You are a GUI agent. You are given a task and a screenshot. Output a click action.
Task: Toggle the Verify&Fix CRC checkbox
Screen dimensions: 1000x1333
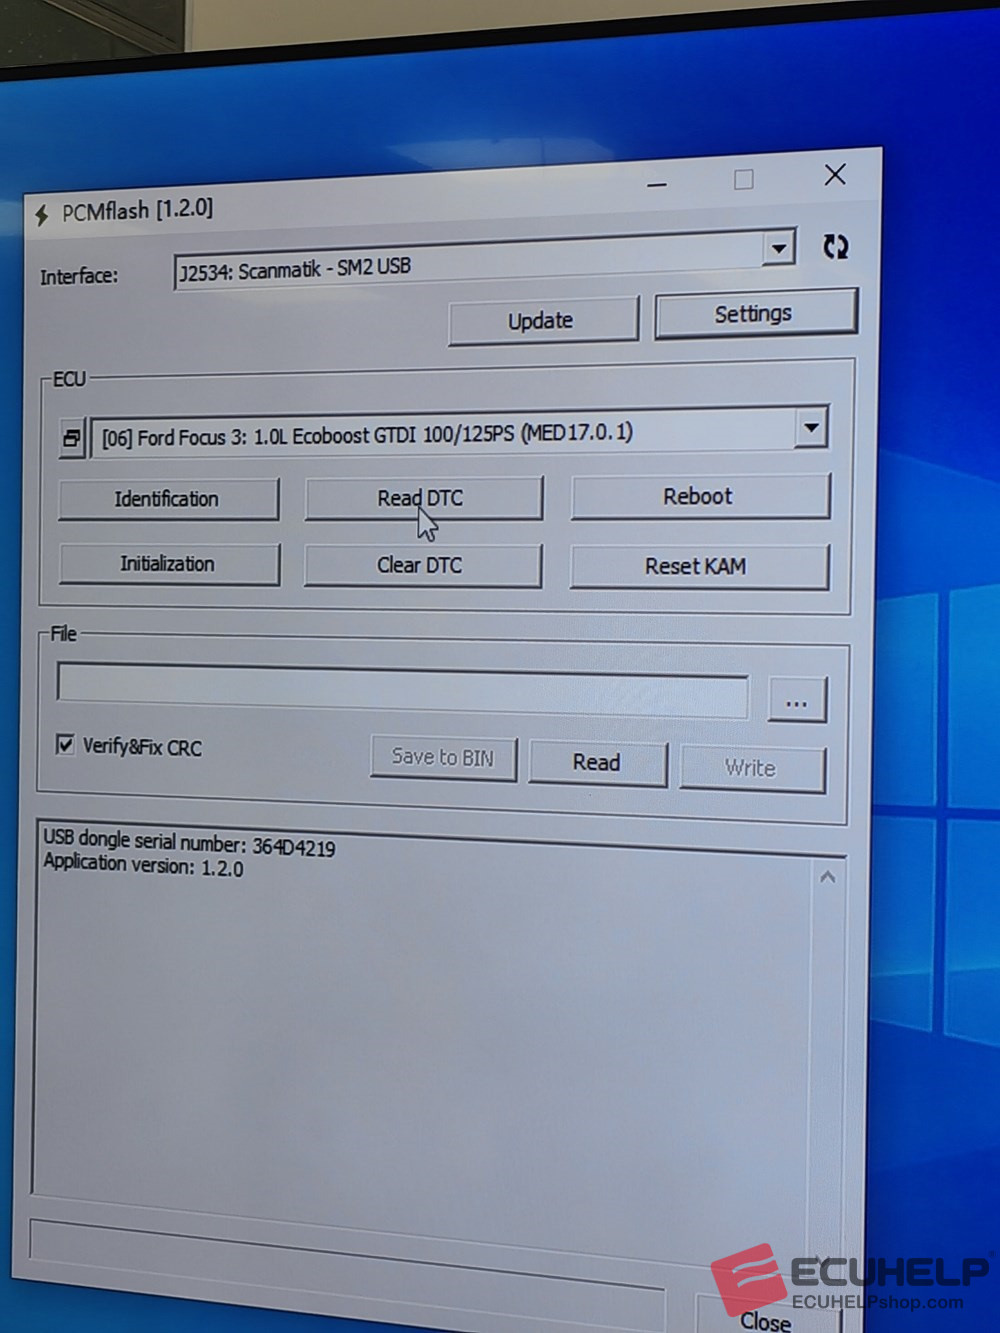click(66, 745)
